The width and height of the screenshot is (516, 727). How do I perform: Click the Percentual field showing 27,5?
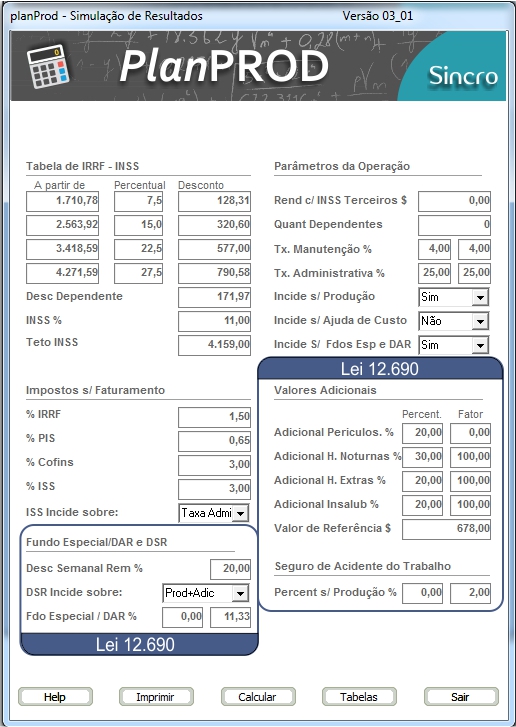click(139, 273)
